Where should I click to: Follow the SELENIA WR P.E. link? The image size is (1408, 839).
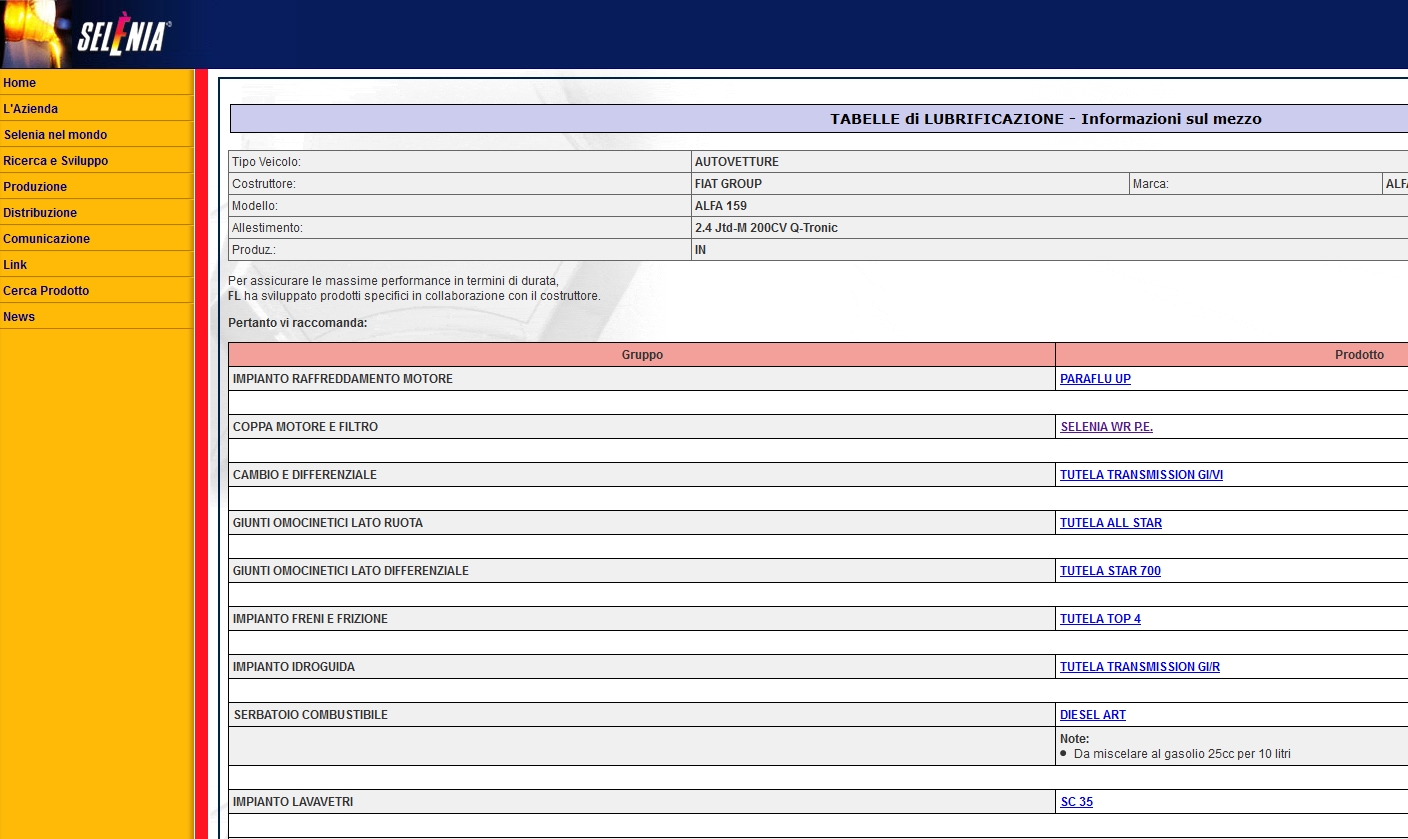(x=1106, y=427)
